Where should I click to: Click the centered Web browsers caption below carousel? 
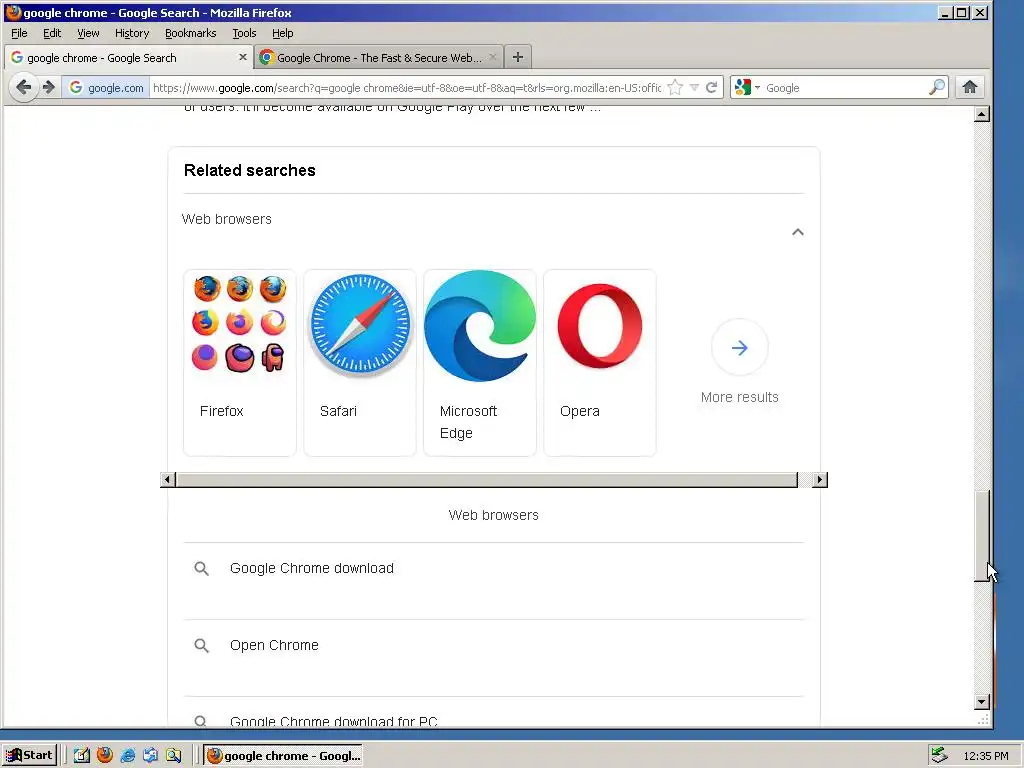(493, 515)
